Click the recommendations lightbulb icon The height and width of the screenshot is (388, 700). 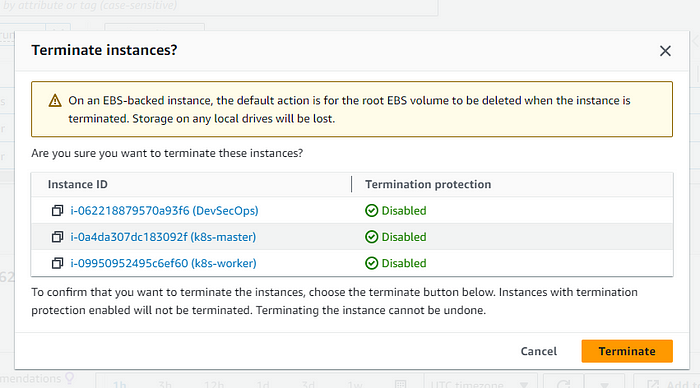point(70,378)
